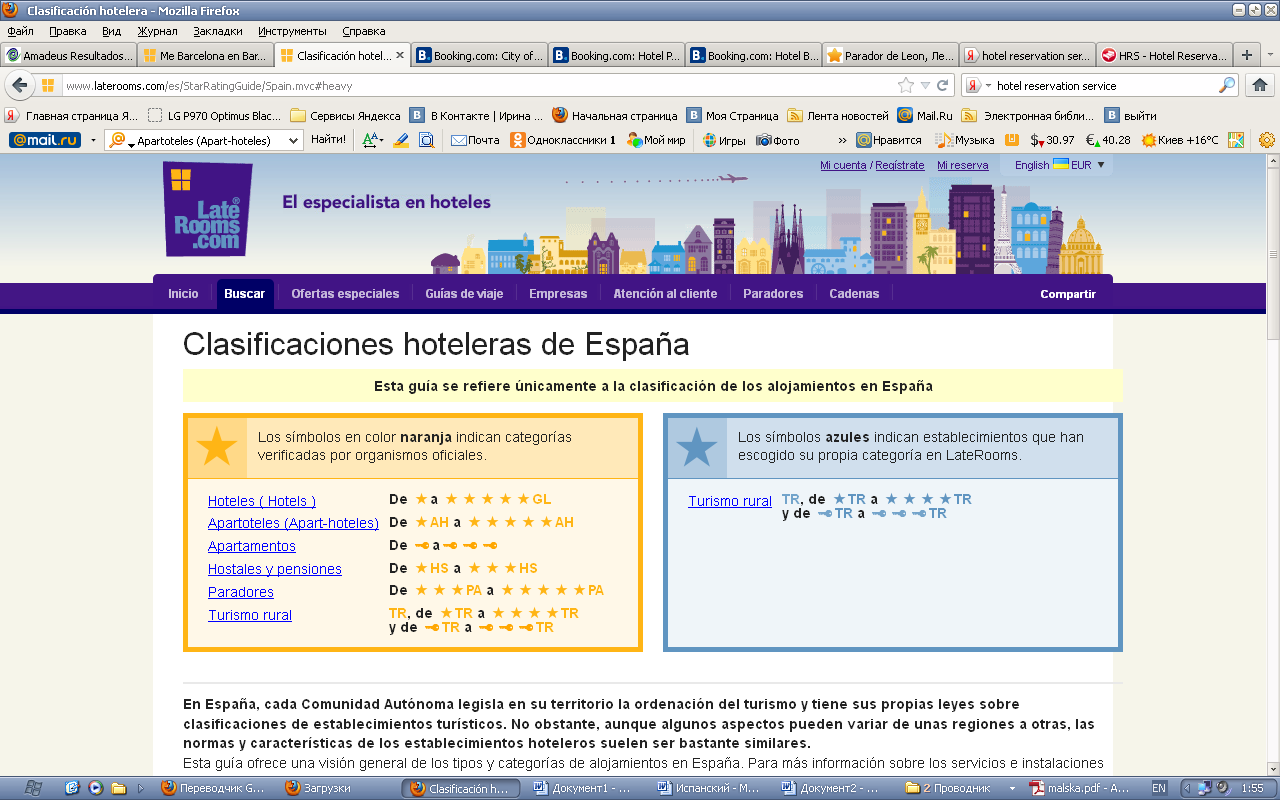Click the Нравится toolbar button
Viewport: 1280px width, 800px height.
click(890, 140)
